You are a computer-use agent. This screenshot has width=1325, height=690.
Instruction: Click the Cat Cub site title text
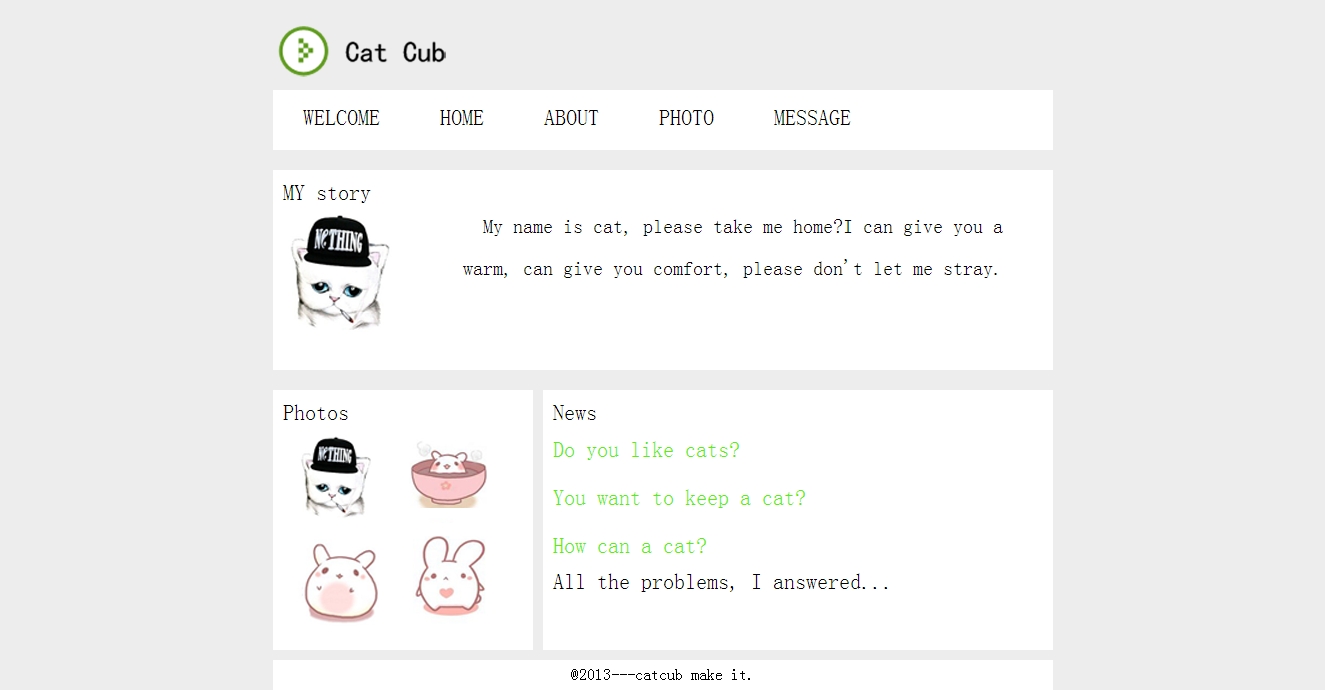click(395, 52)
